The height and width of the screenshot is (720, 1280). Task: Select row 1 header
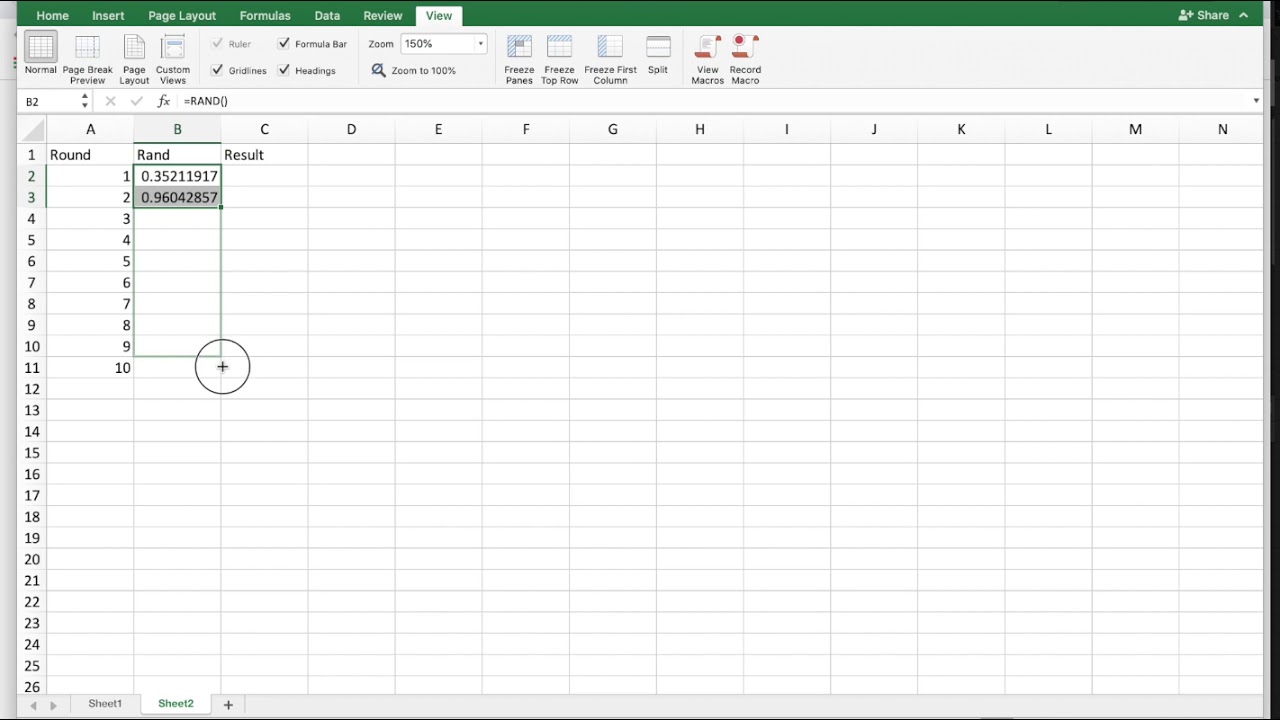pyautogui.click(x=32, y=155)
